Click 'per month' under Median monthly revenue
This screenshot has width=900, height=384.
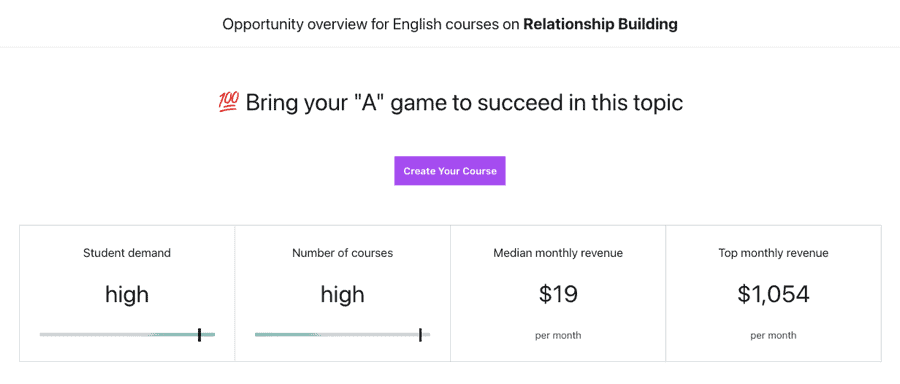tap(558, 336)
